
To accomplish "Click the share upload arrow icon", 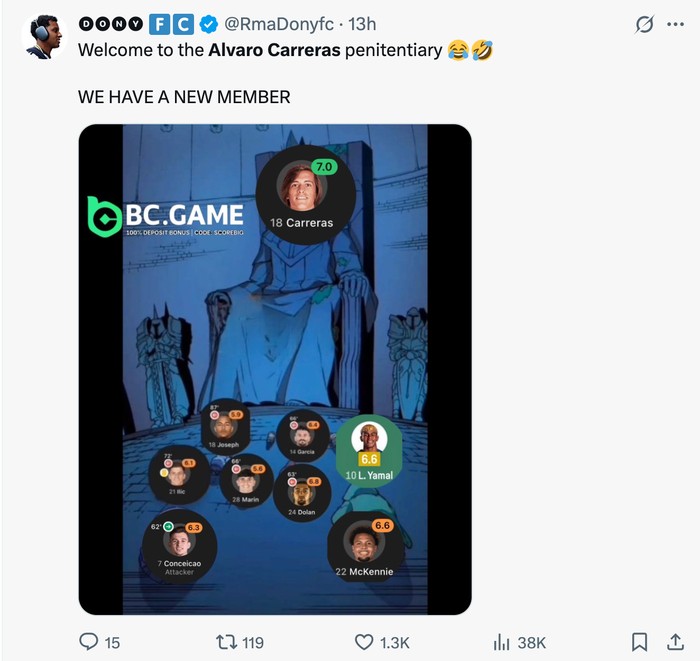I will (675, 642).
